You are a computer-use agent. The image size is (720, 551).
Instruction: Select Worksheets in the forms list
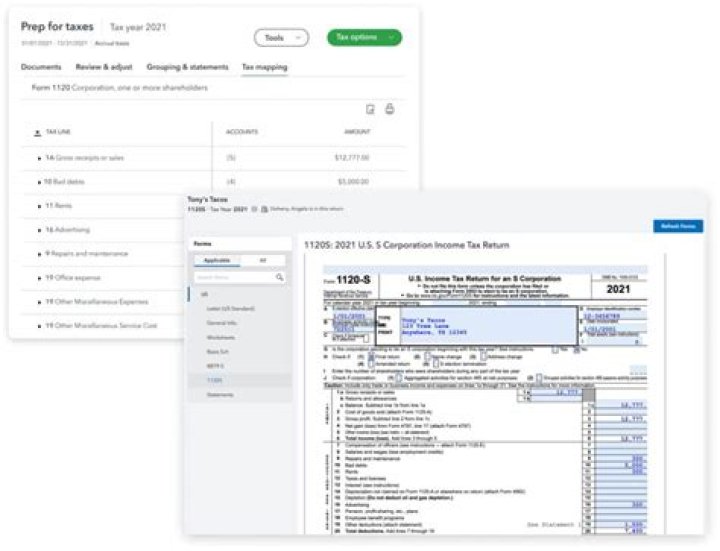point(222,338)
